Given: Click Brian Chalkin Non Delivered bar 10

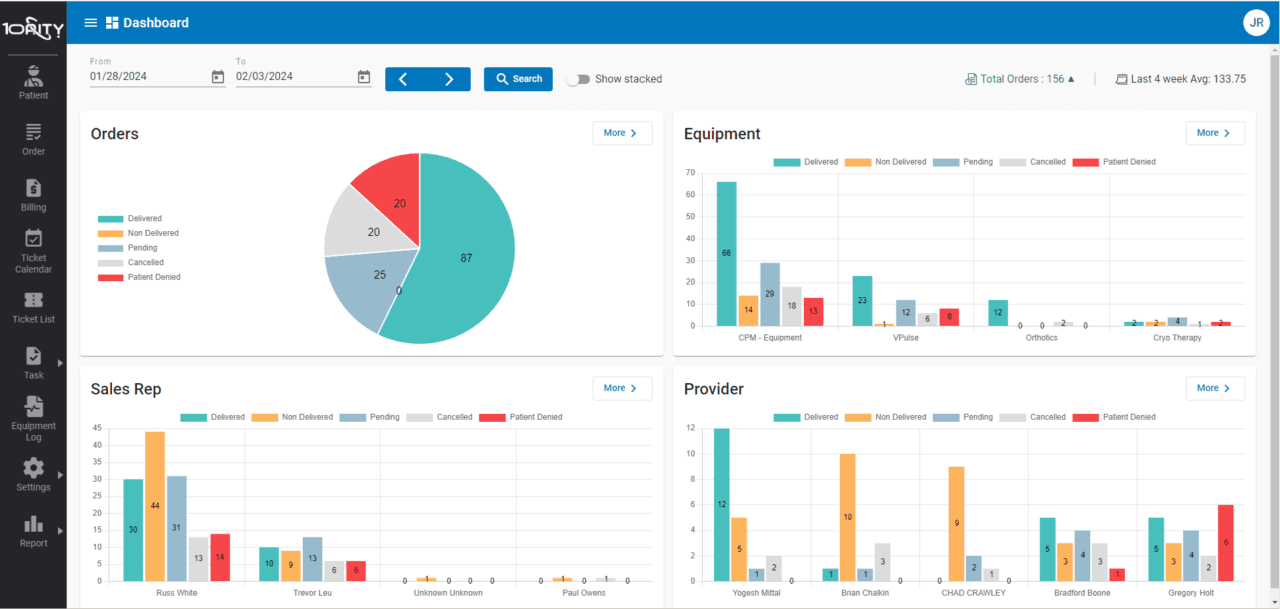Looking at the screenshot, I should (x=847, y=517).
